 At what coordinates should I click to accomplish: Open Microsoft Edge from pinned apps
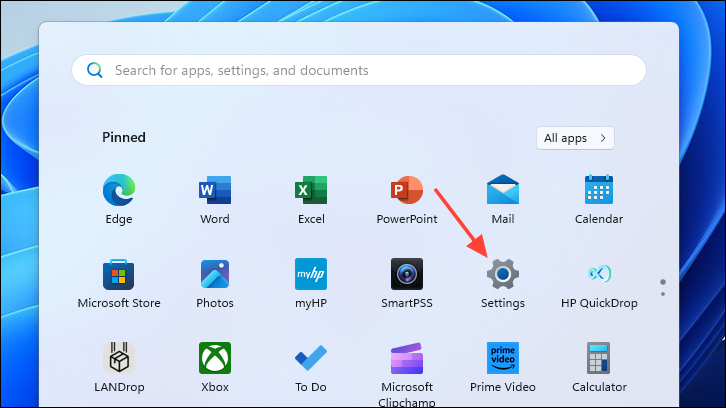point(118,191)
